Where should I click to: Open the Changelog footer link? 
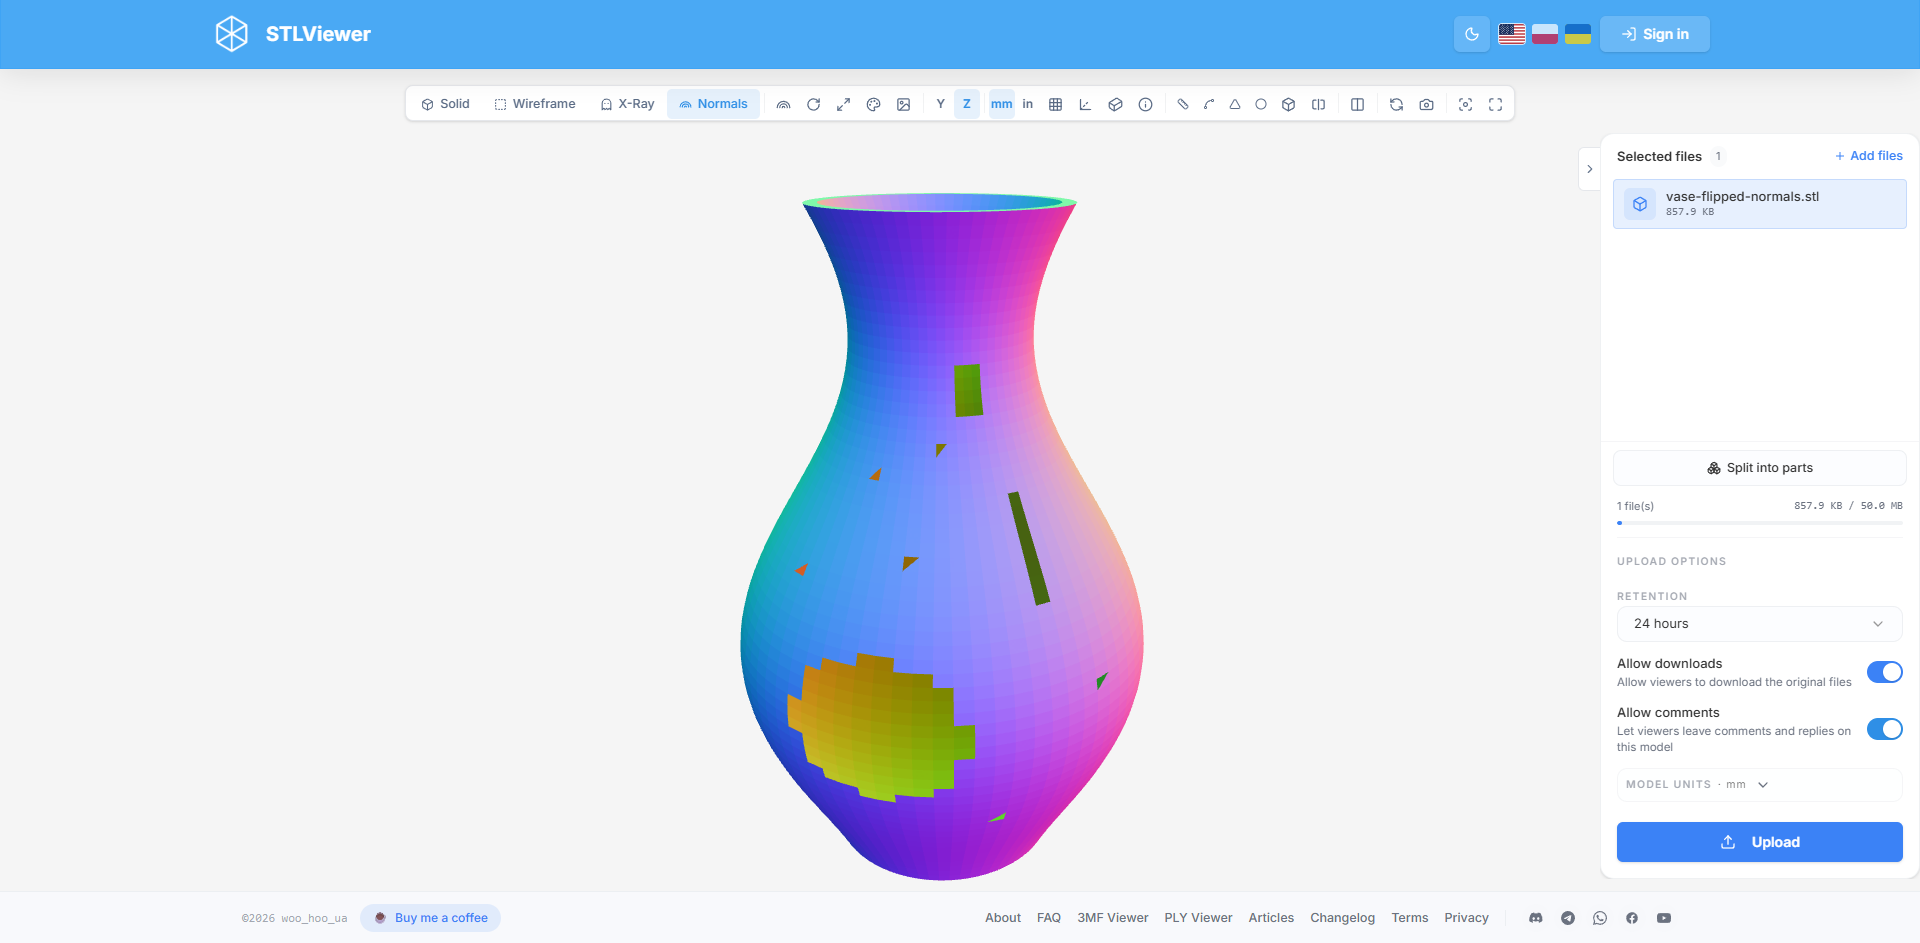coord(1342,918)
